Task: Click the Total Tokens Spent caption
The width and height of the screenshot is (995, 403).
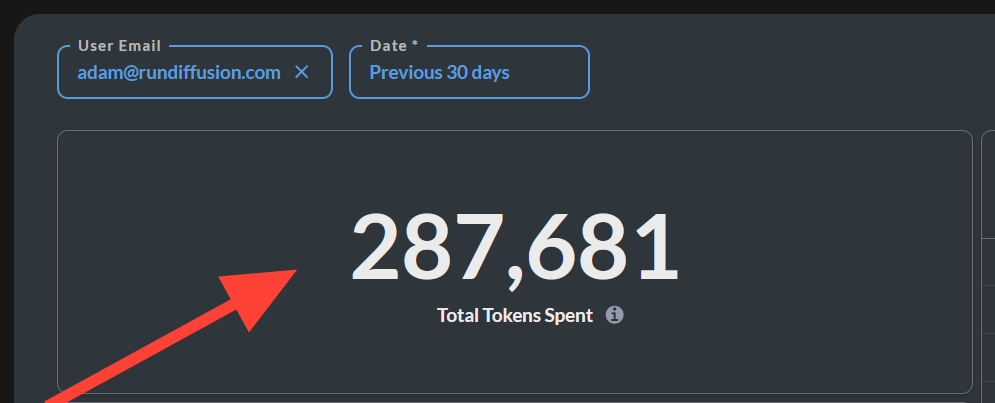Action: (x=515, y=315)
